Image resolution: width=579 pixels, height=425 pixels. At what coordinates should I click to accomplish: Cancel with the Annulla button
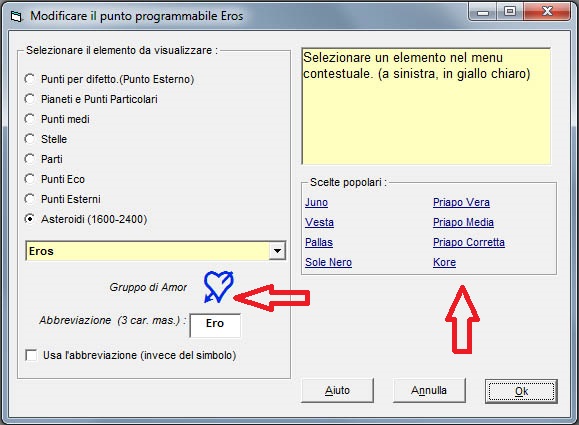429,390
